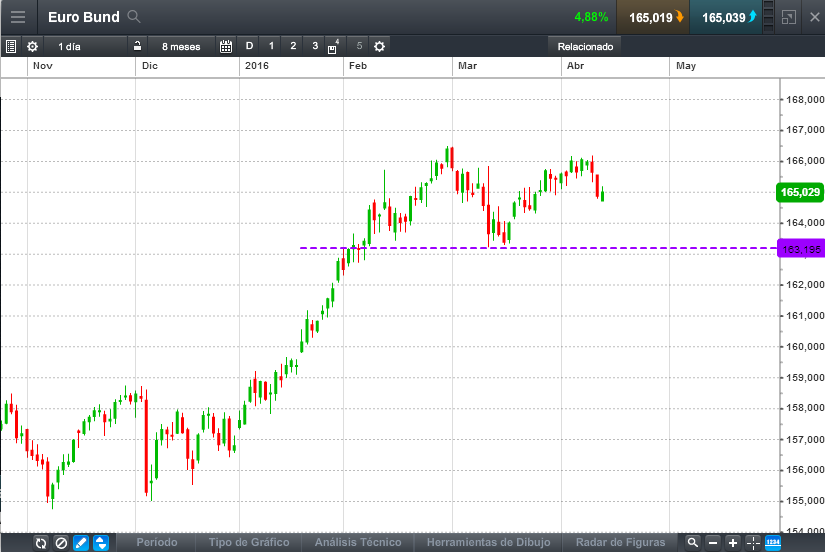The image size is (825, 552).
Task: Open the calendar date picker icon
Action: point(225,46)
